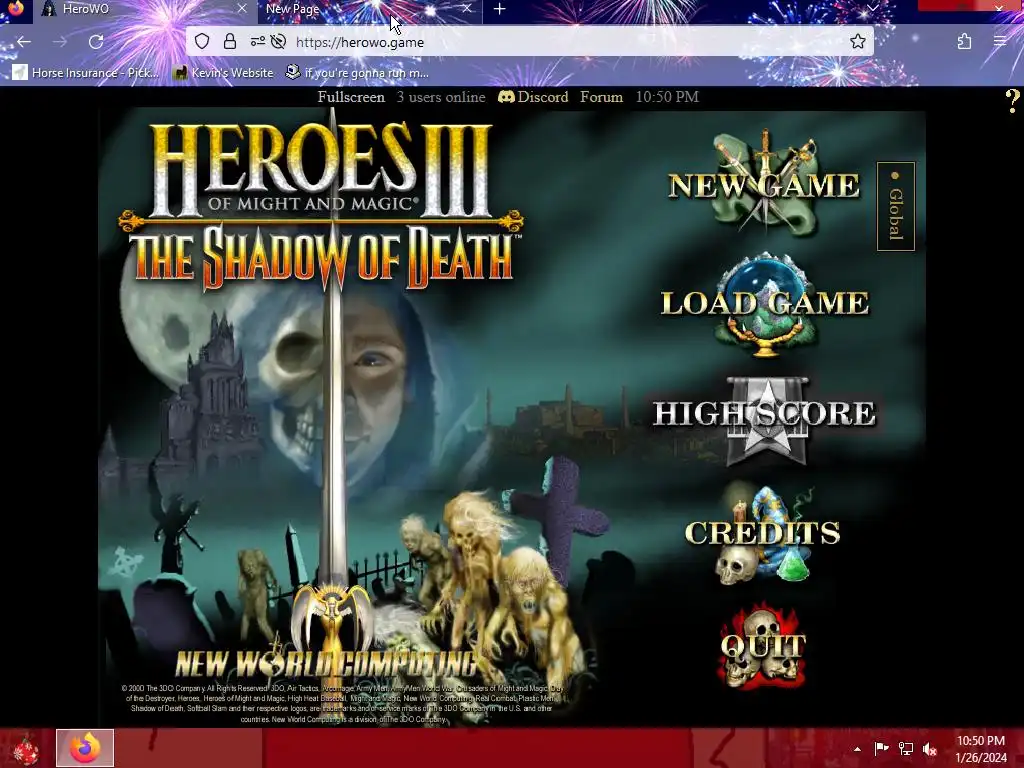This screenshot has height=768, width=1024.
Task: Click the New World Computing logo
Action: pos(328,662)
